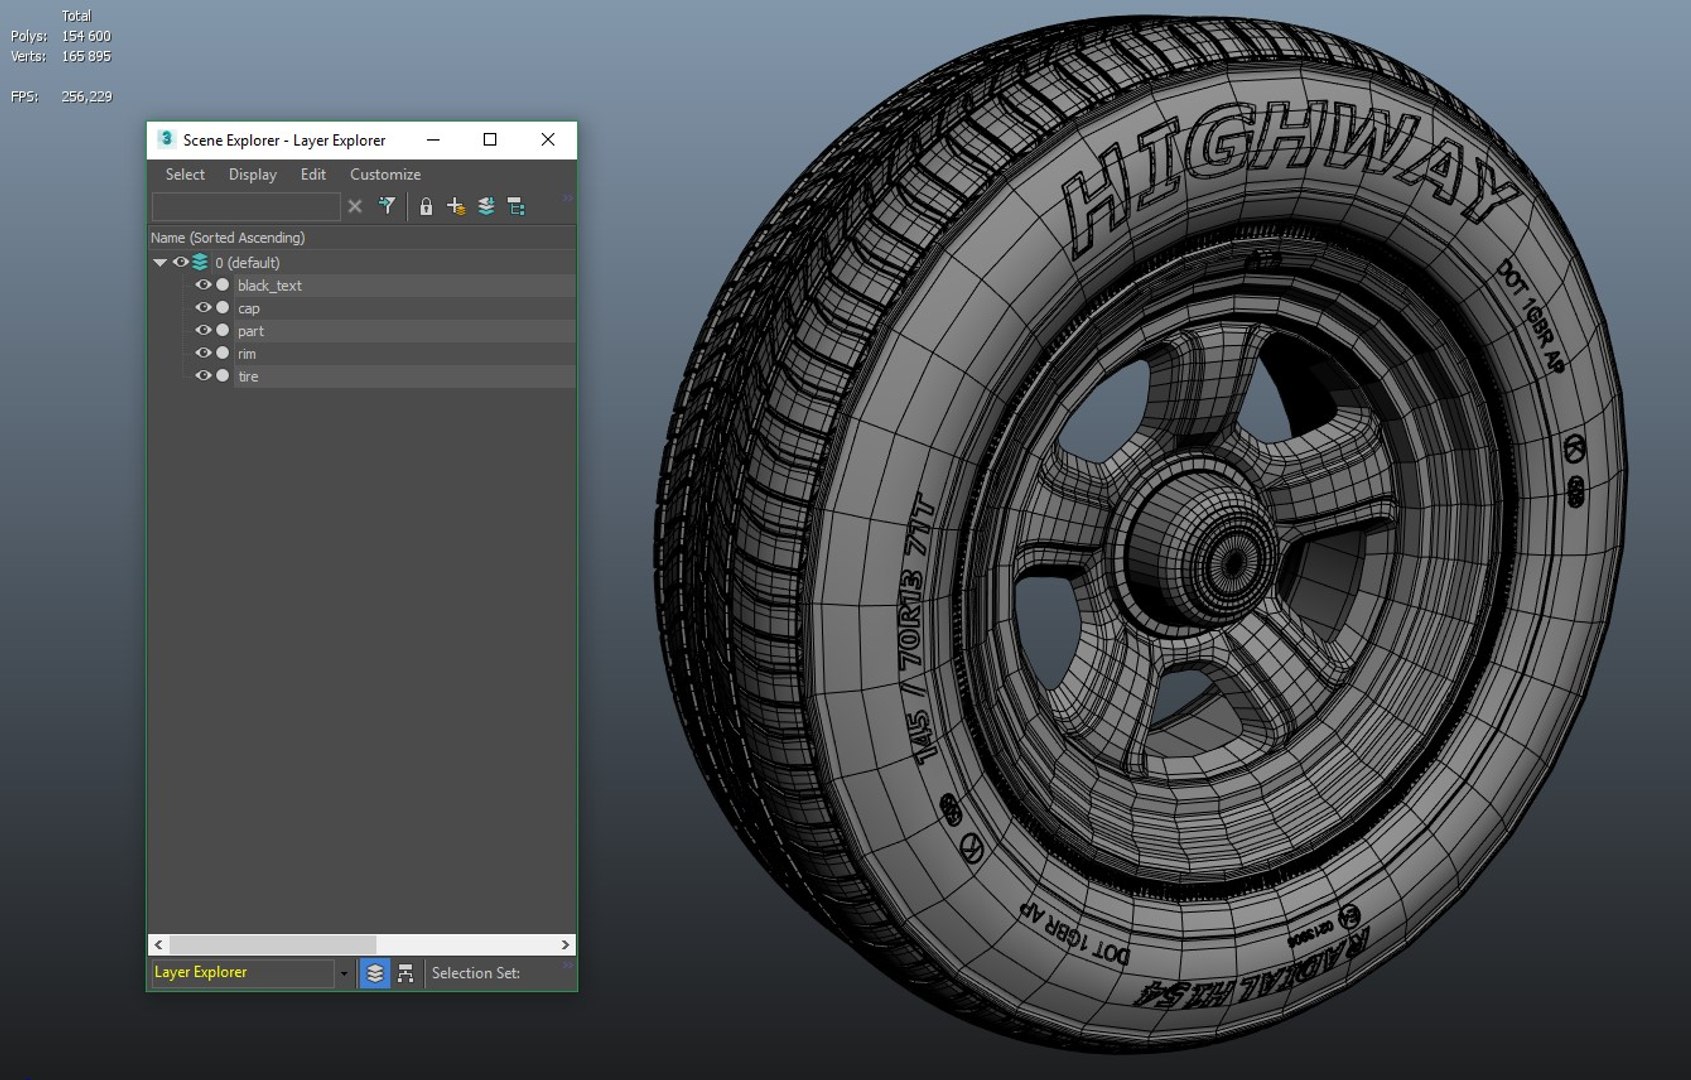Open the Layer Explorer dropdown arrow
Screen dimensions: 1691x1080
344,973
